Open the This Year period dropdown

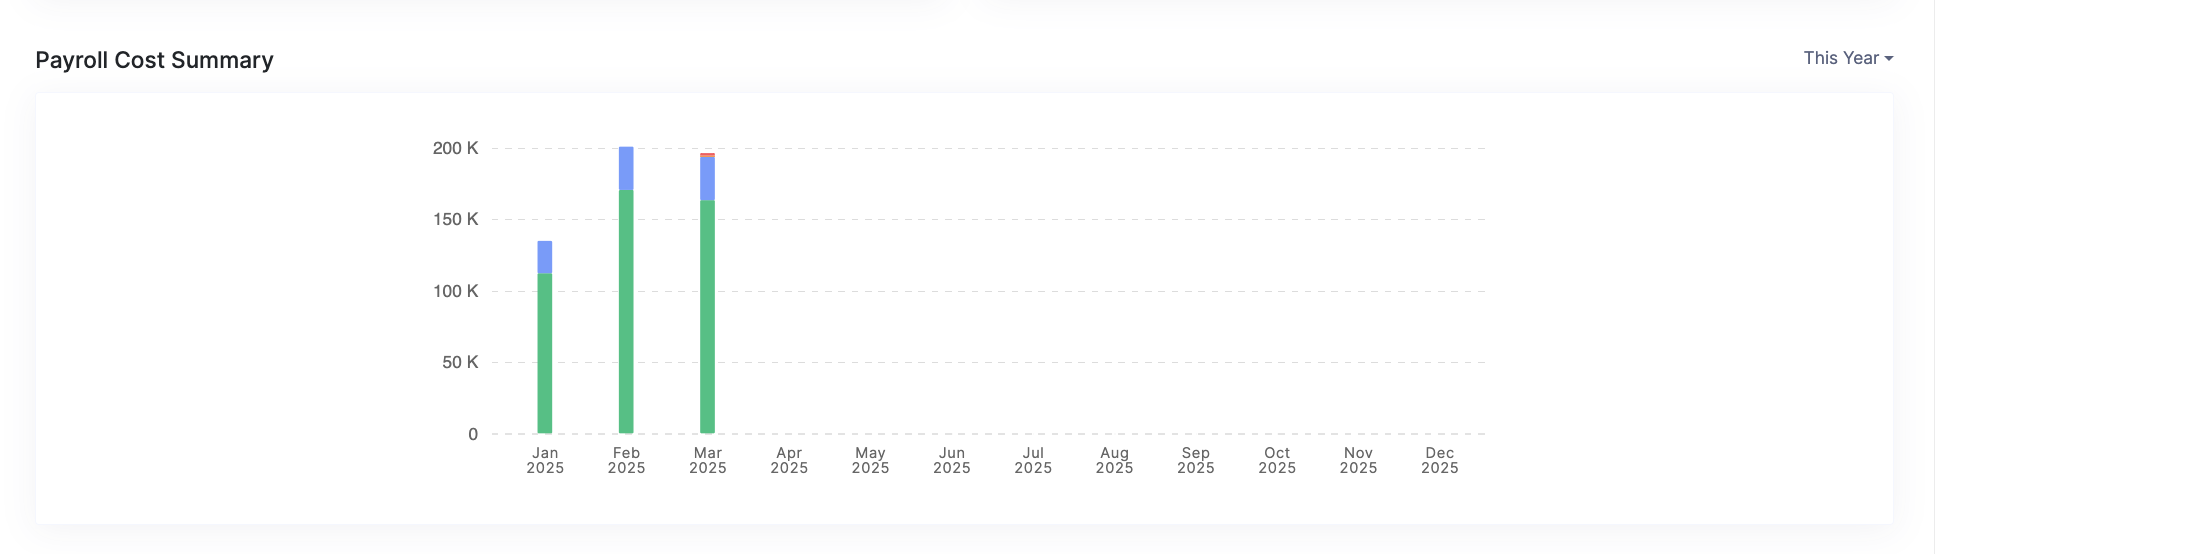pos(1847,58)
